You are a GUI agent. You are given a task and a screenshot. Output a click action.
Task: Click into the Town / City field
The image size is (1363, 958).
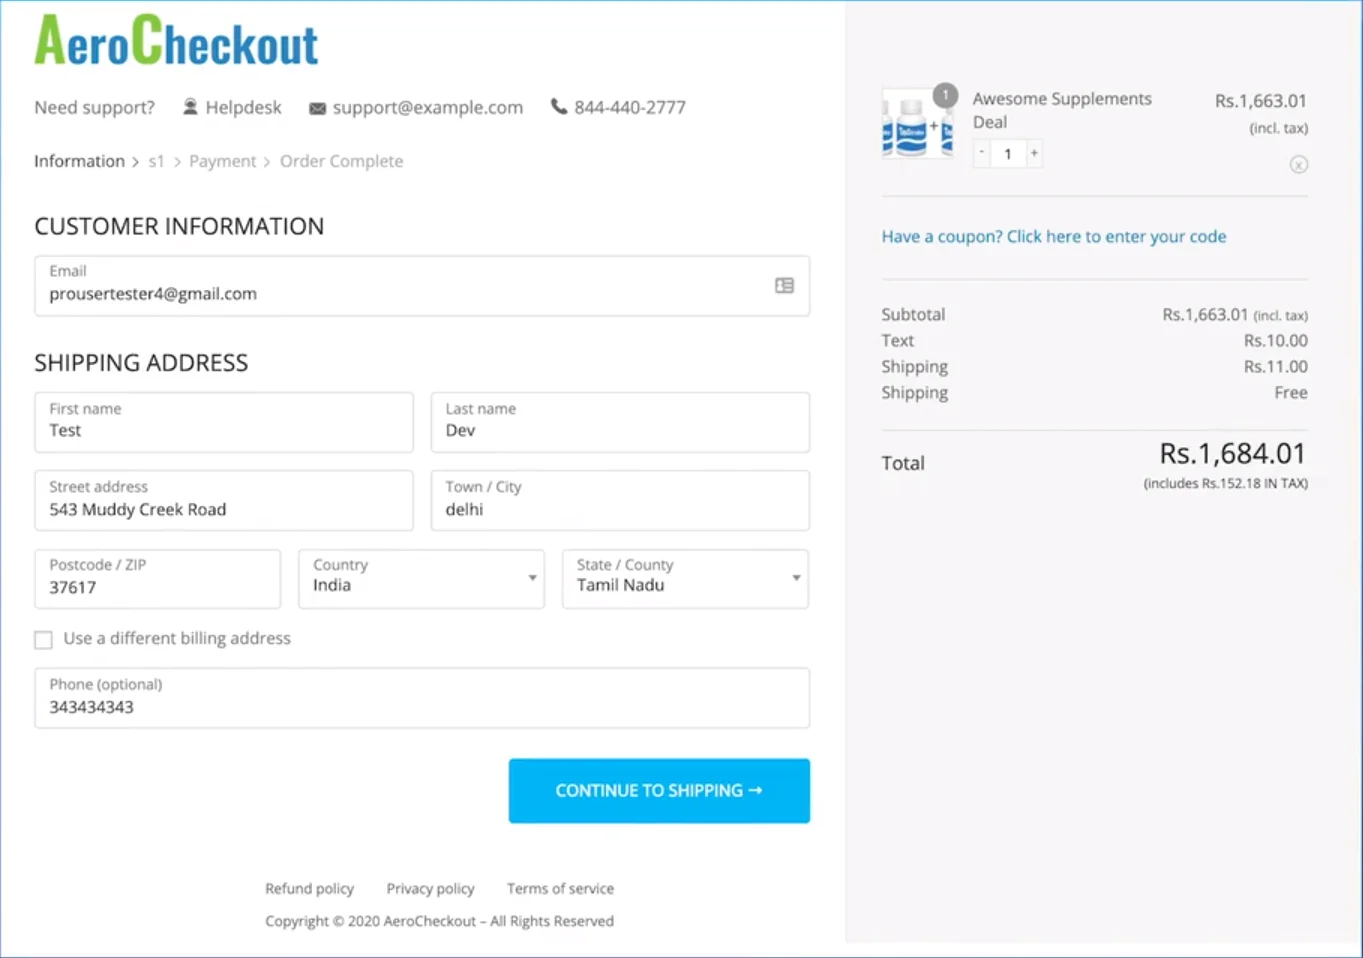click(620, 500)
